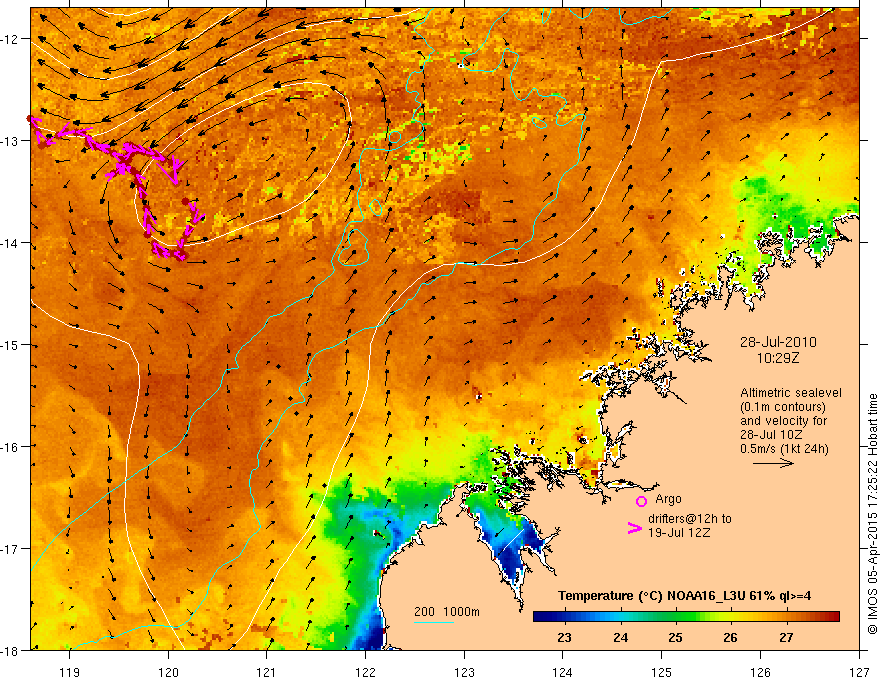Click the temperature color bar
The image size is (880, 680).
coord(686,617)
